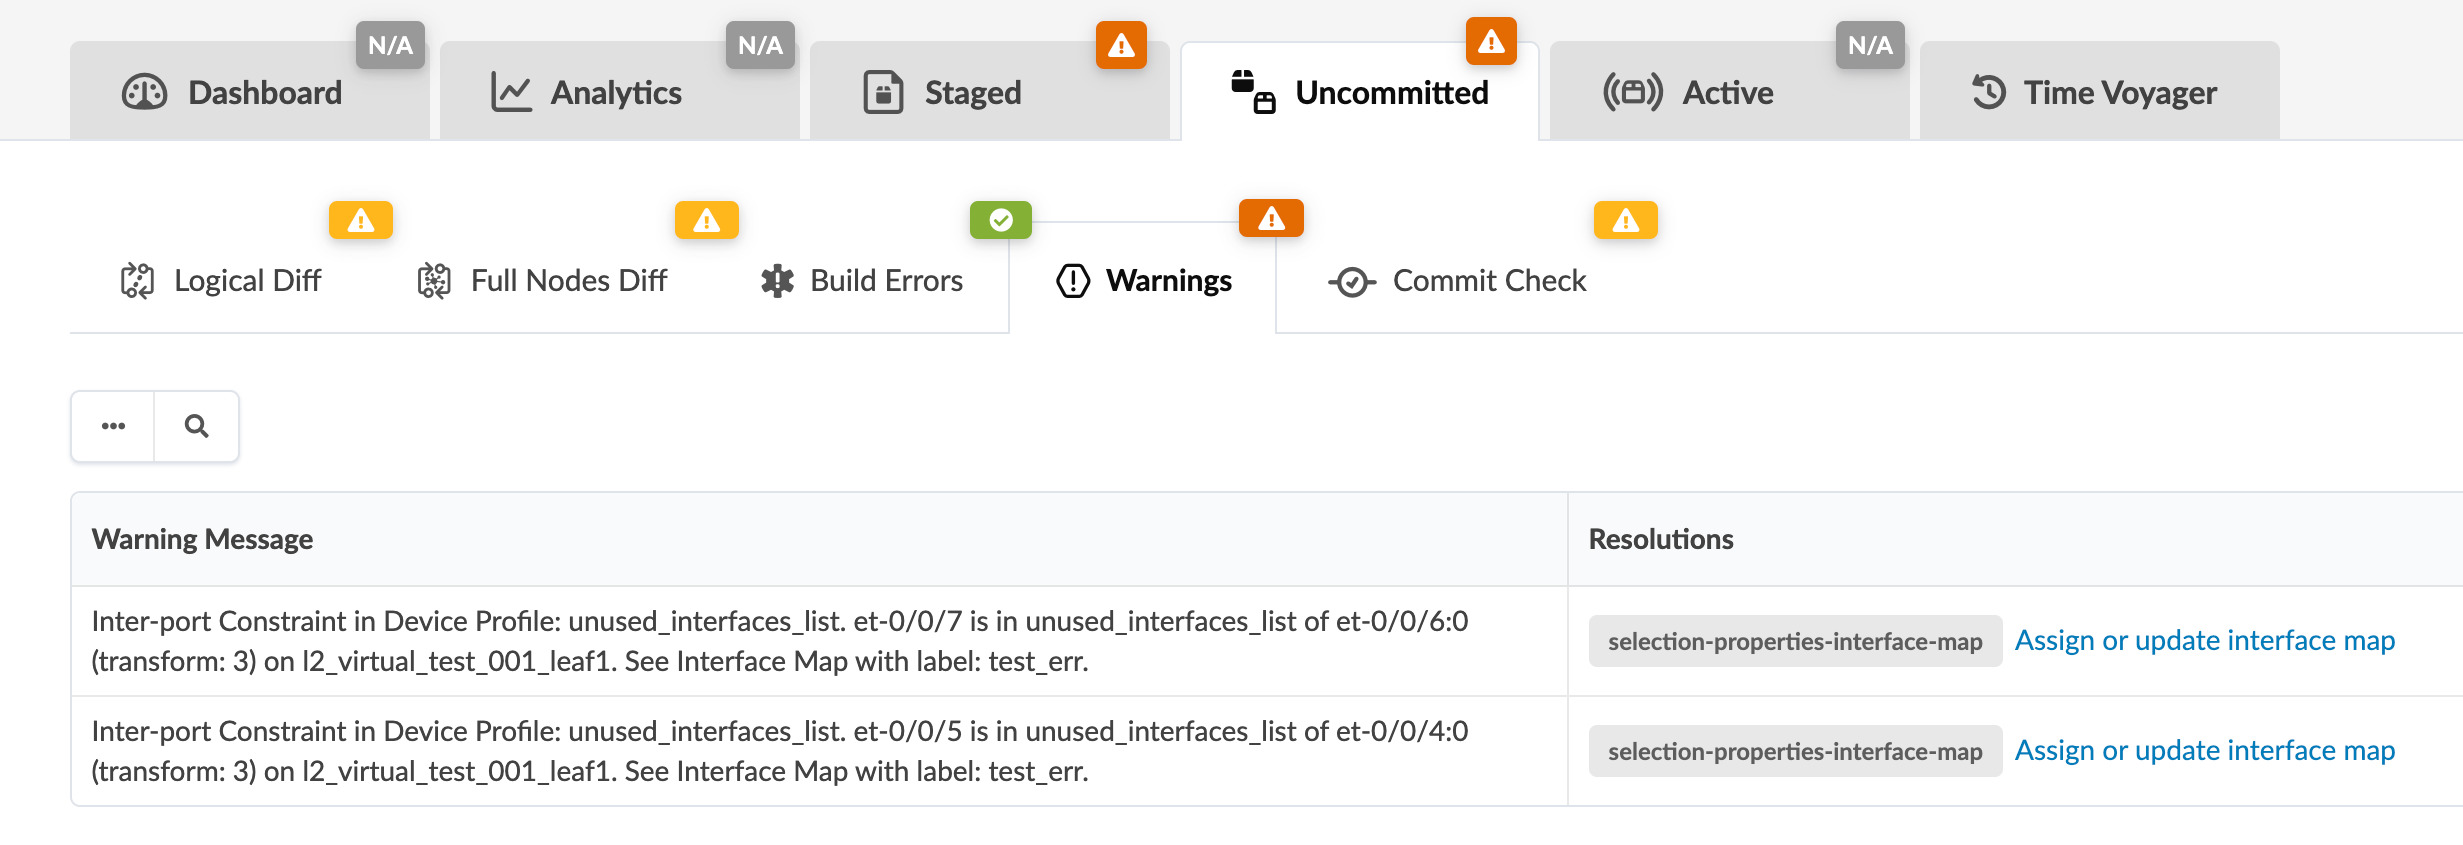Click the yellow warning badge above Logical Diff
Viewport: 2463px width, 845px height.
pos(360,220)
